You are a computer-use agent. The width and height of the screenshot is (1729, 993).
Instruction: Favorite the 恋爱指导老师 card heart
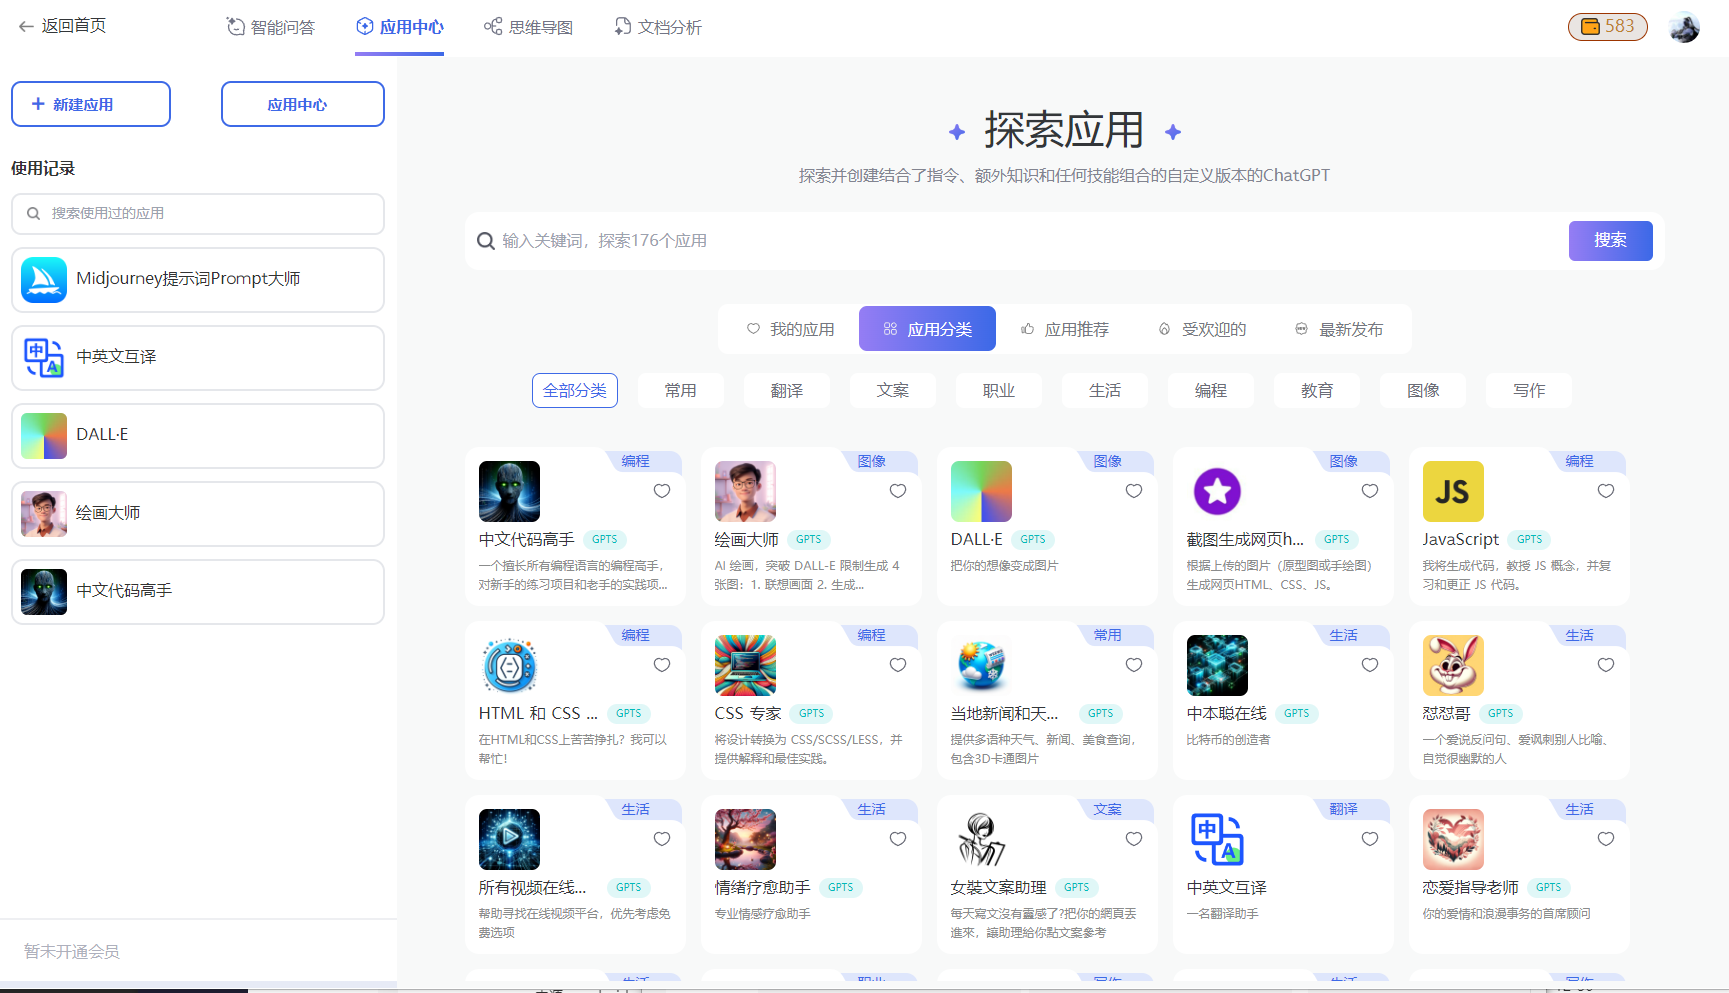point(1606,839)
